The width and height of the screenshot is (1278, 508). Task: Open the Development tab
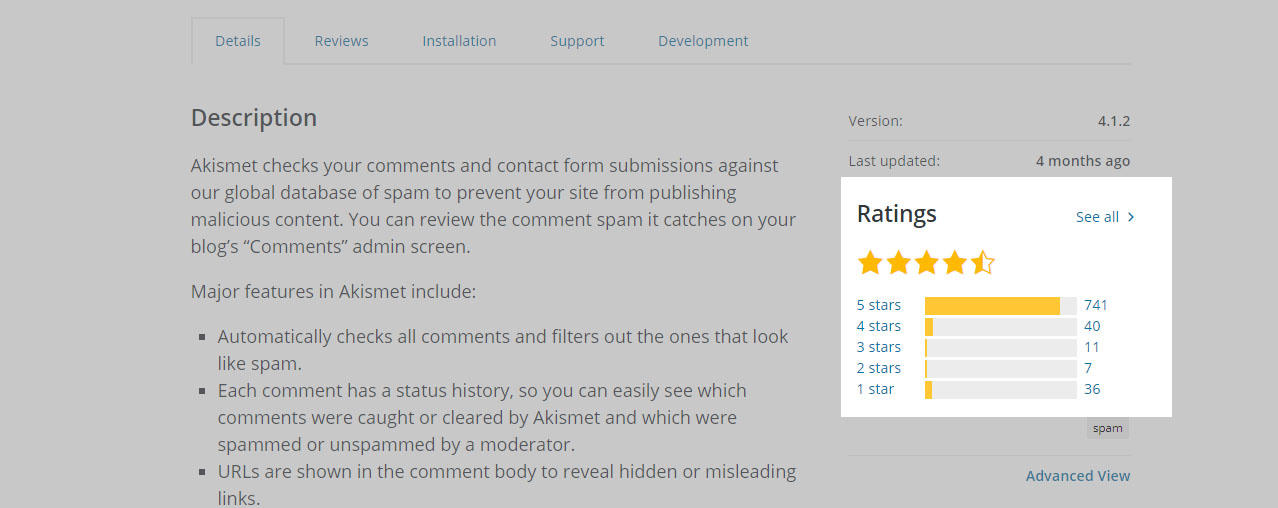[703, 41]
